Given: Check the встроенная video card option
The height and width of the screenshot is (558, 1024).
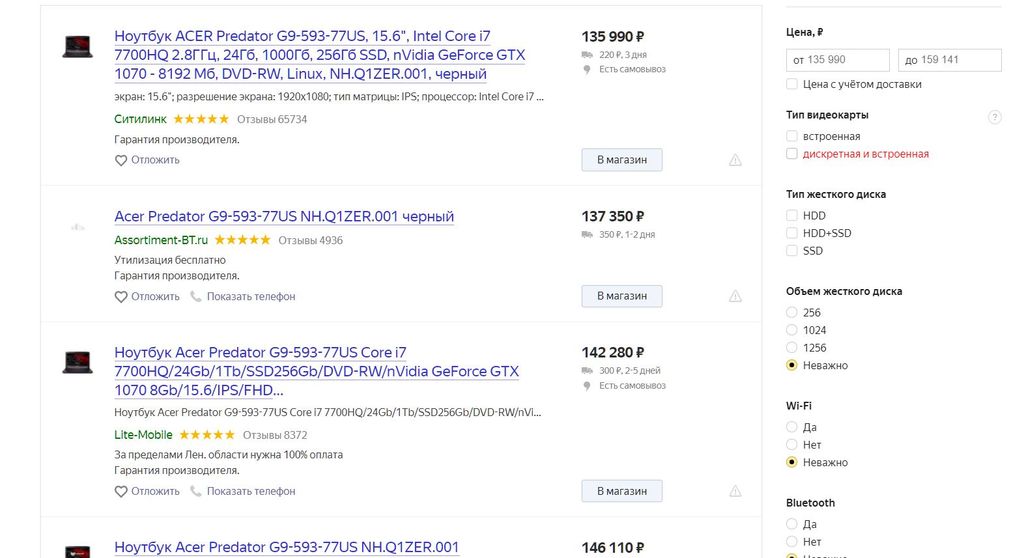Looking at the screenshot, I should click(x=793, y=136).
